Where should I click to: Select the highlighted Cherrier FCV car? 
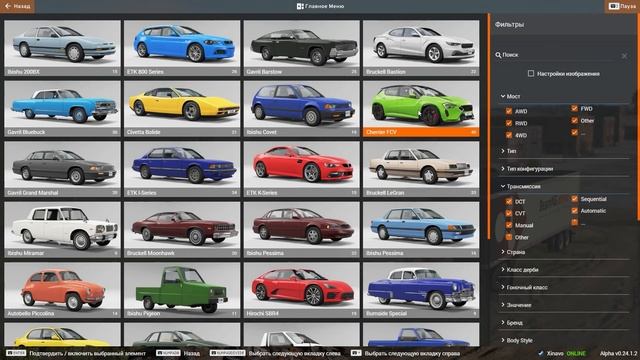pyautogui.click(x=421, y=109)
